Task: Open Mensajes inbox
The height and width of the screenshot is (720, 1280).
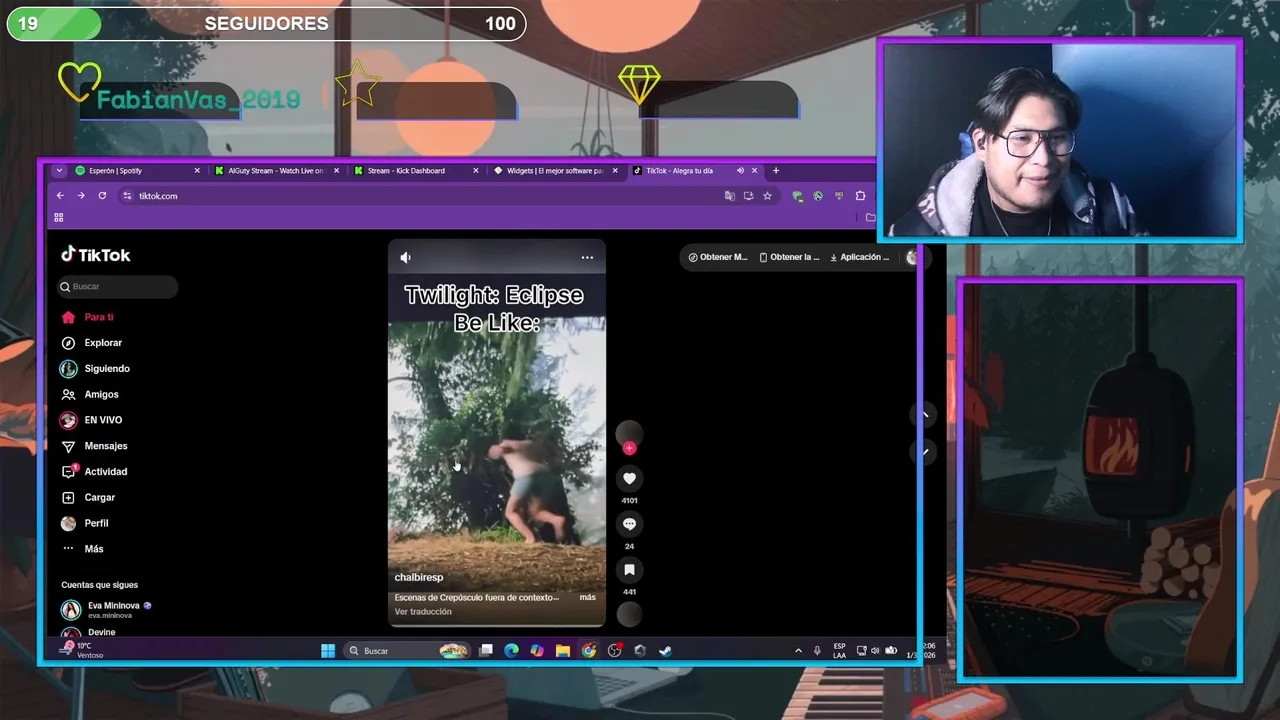Action: (105, 446)
